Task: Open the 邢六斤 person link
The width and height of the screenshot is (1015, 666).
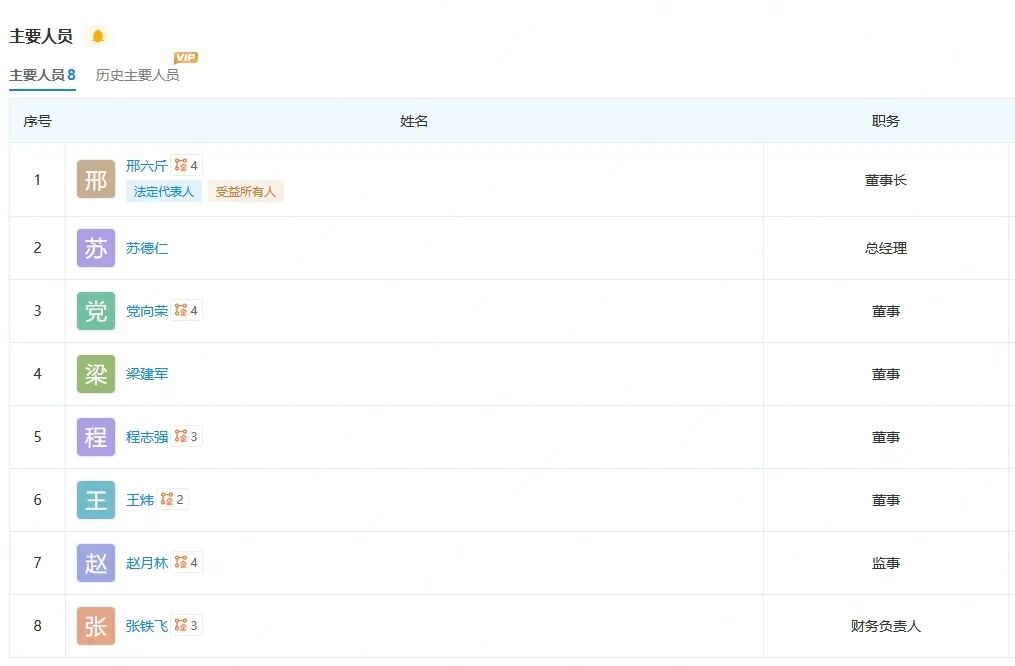Action: click(x=147, y=166)
